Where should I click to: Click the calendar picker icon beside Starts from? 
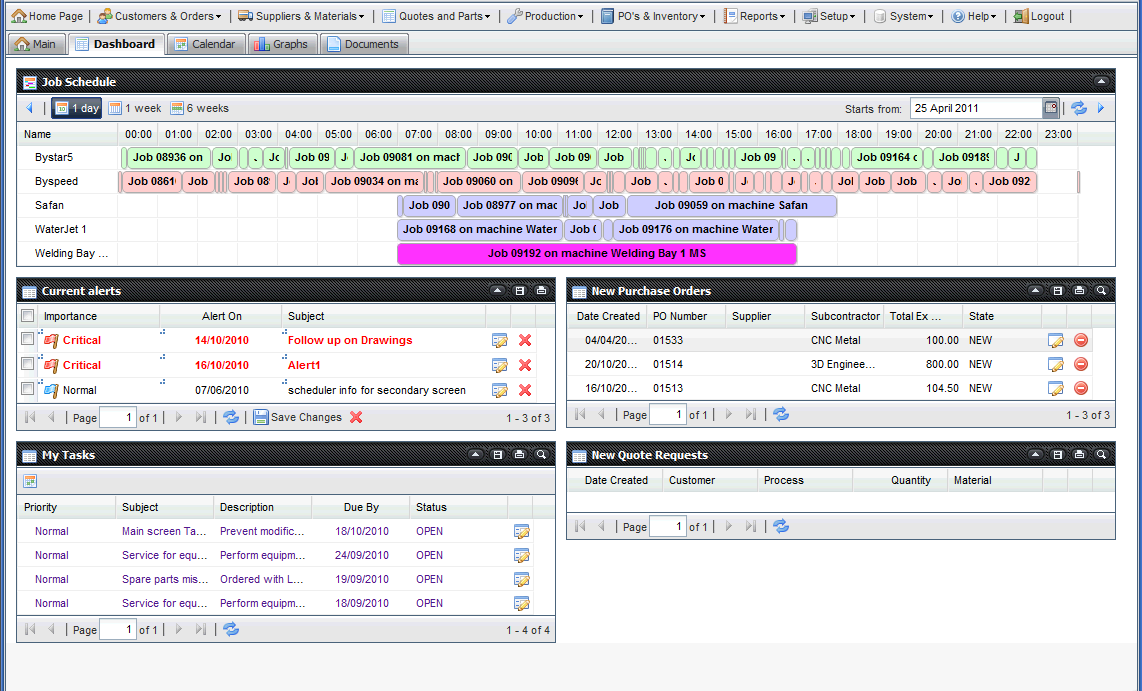point(1050,108)
